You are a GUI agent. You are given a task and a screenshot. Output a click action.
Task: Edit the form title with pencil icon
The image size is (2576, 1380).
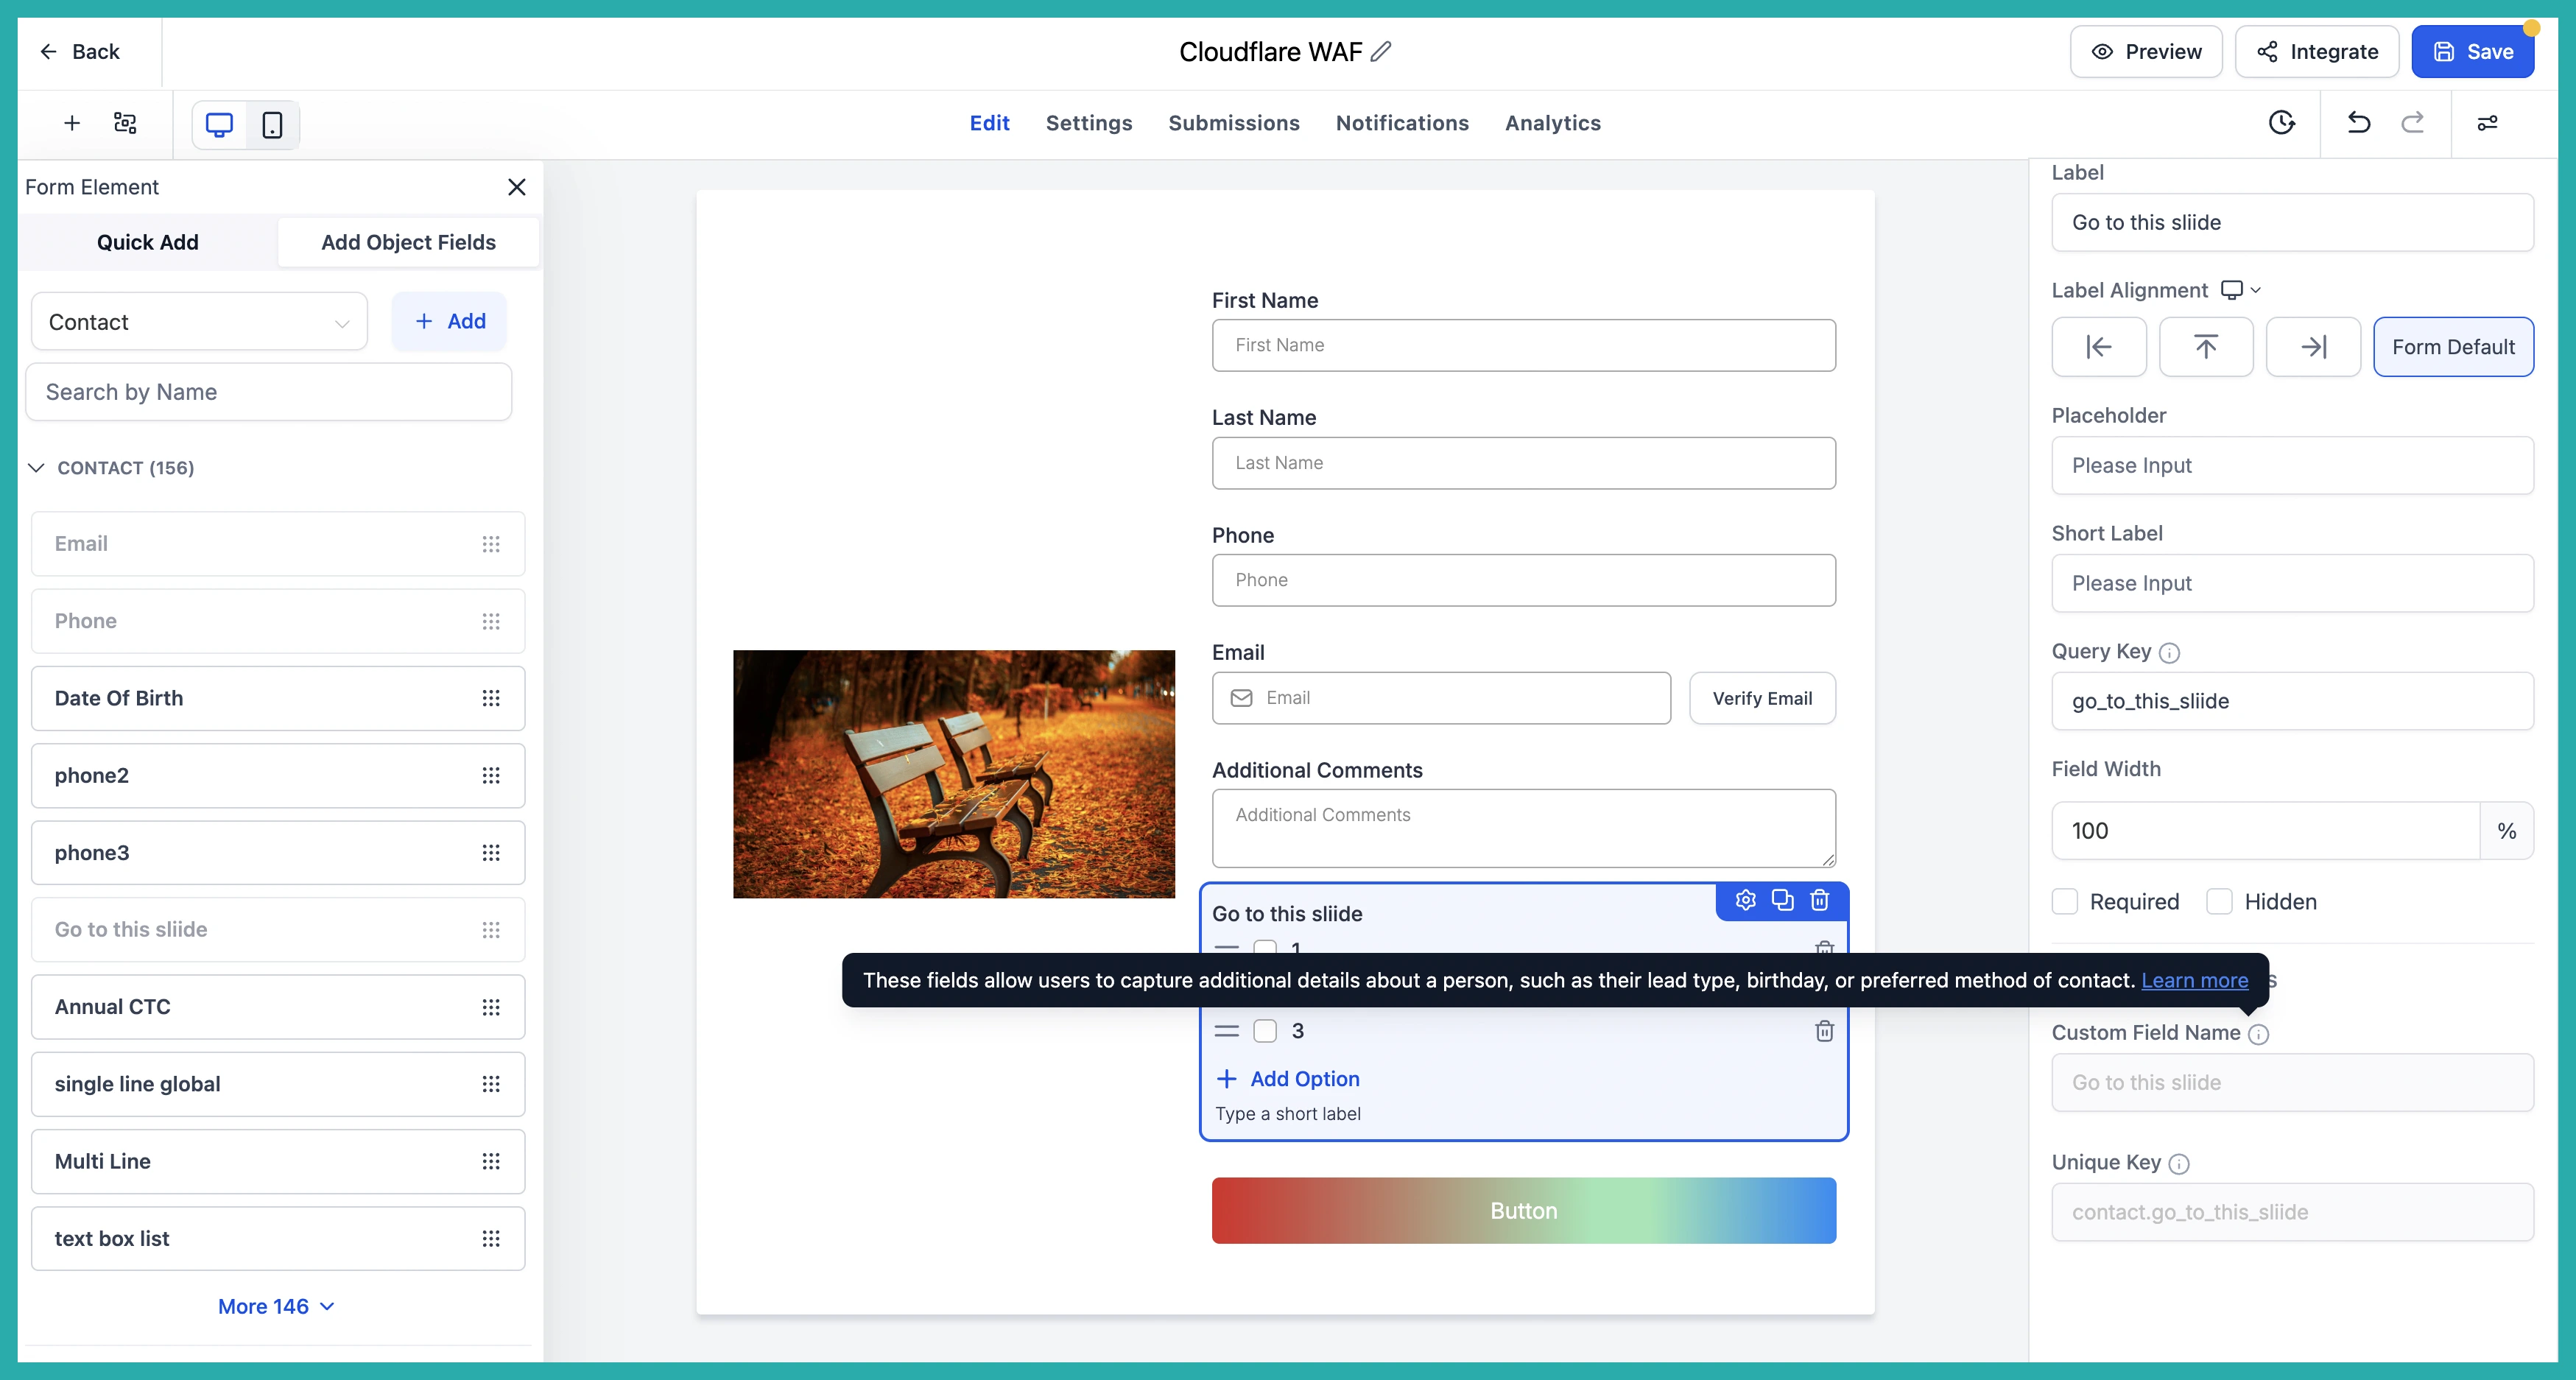click(x=1381, y=51)
